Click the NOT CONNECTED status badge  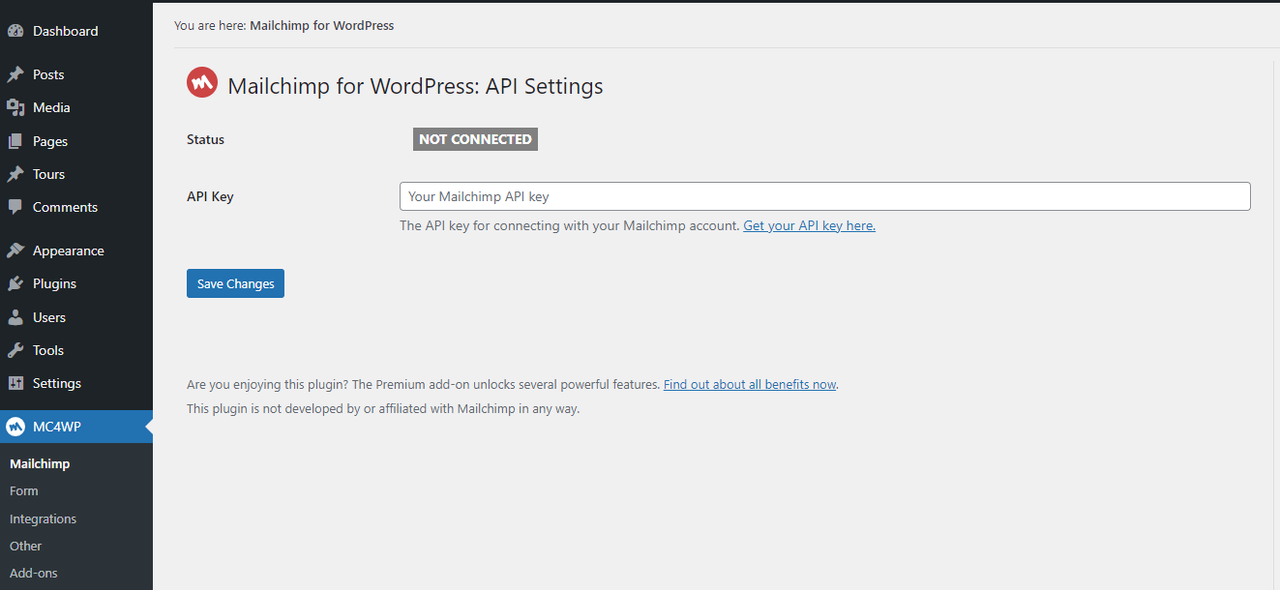[x=475, y=139]
